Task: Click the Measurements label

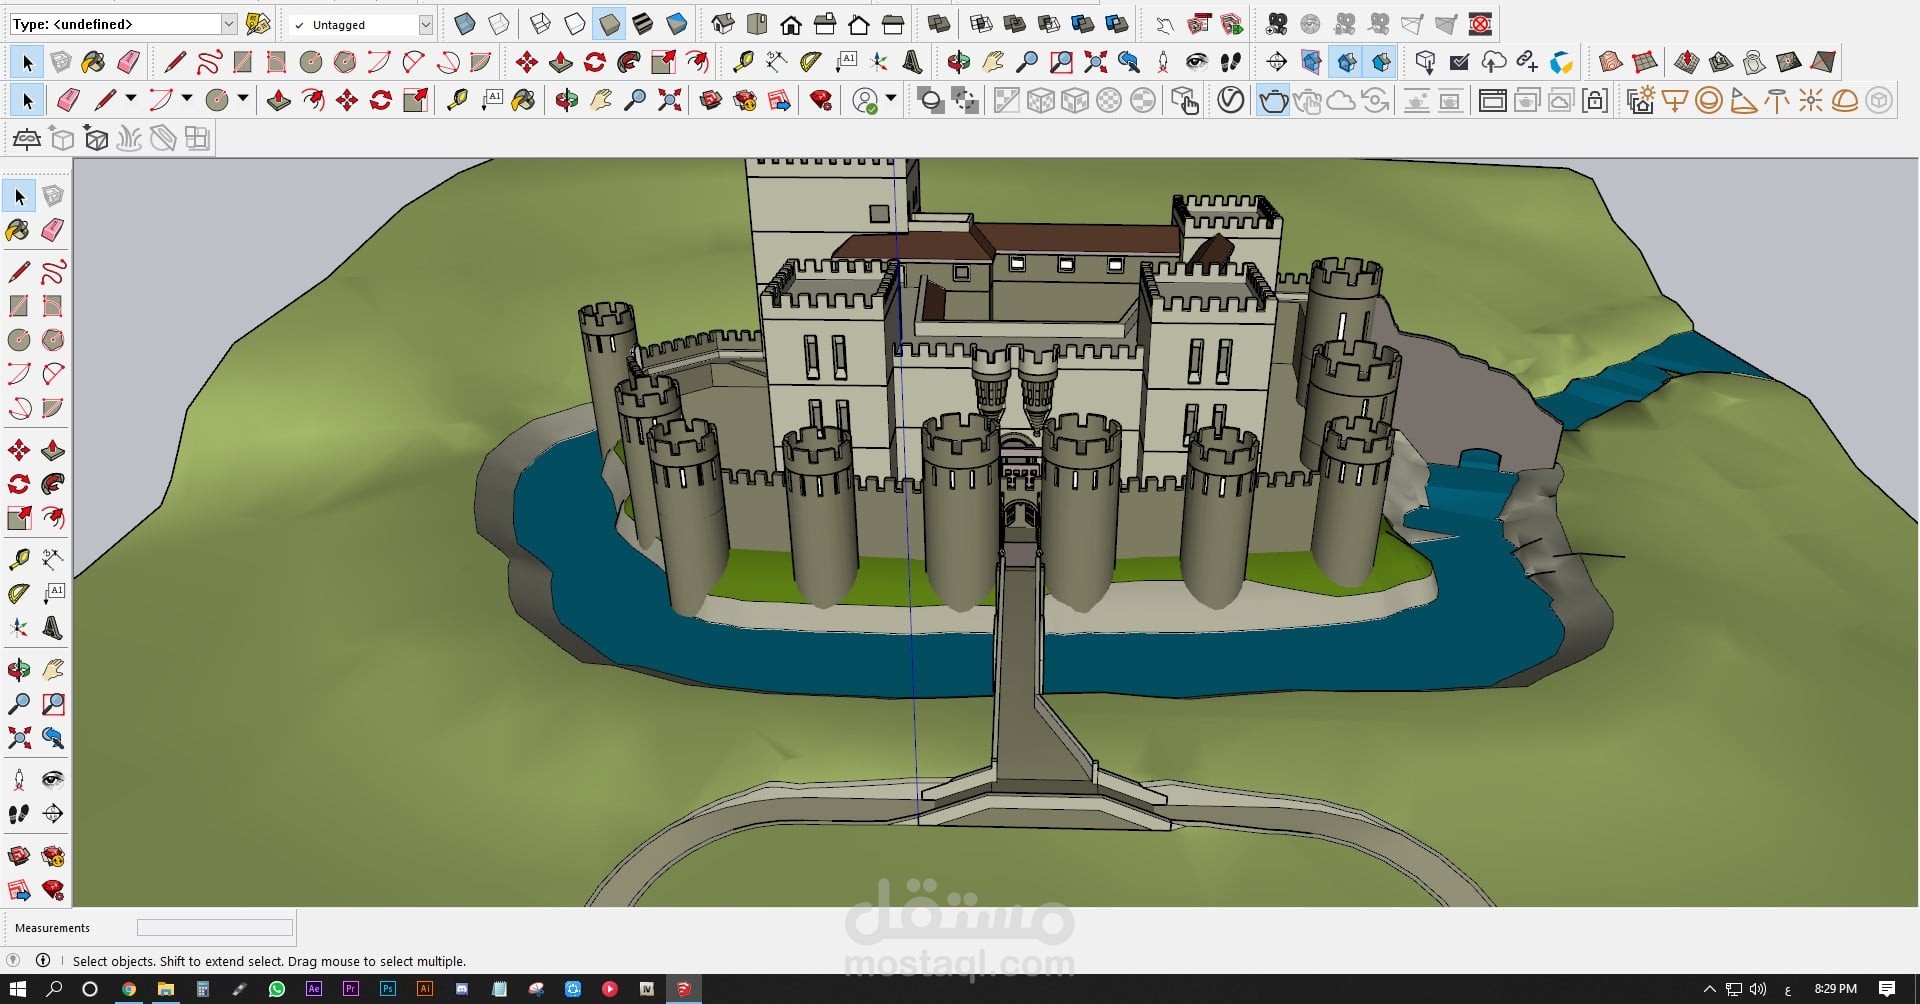Action: (52, 928)
